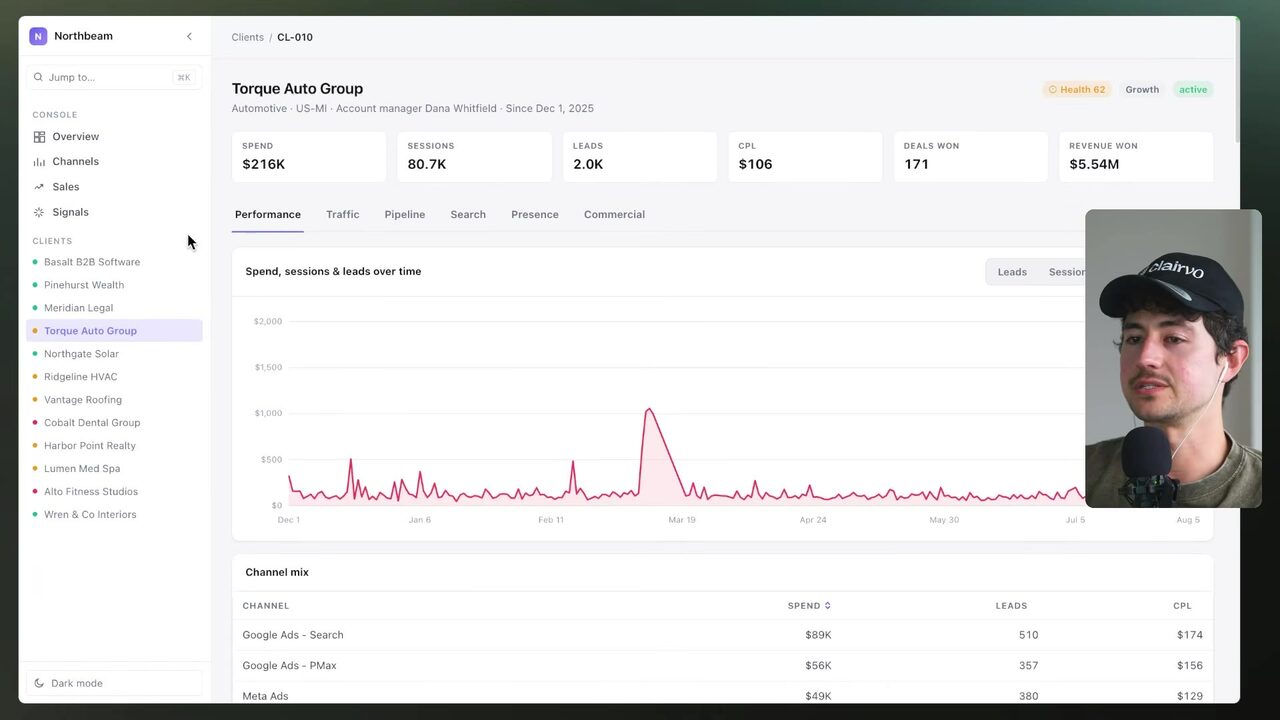Screen dimensions: 1280x720
Task: Select Lumen Med Spa client
Action: click(114, 469)
